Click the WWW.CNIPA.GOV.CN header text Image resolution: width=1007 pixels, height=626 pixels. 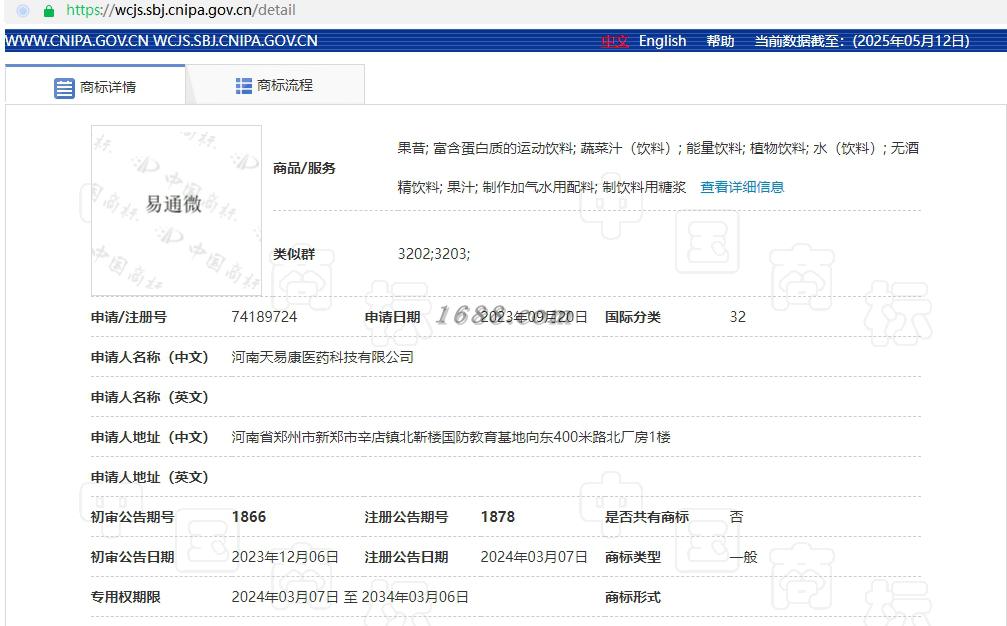coord(76,41)
